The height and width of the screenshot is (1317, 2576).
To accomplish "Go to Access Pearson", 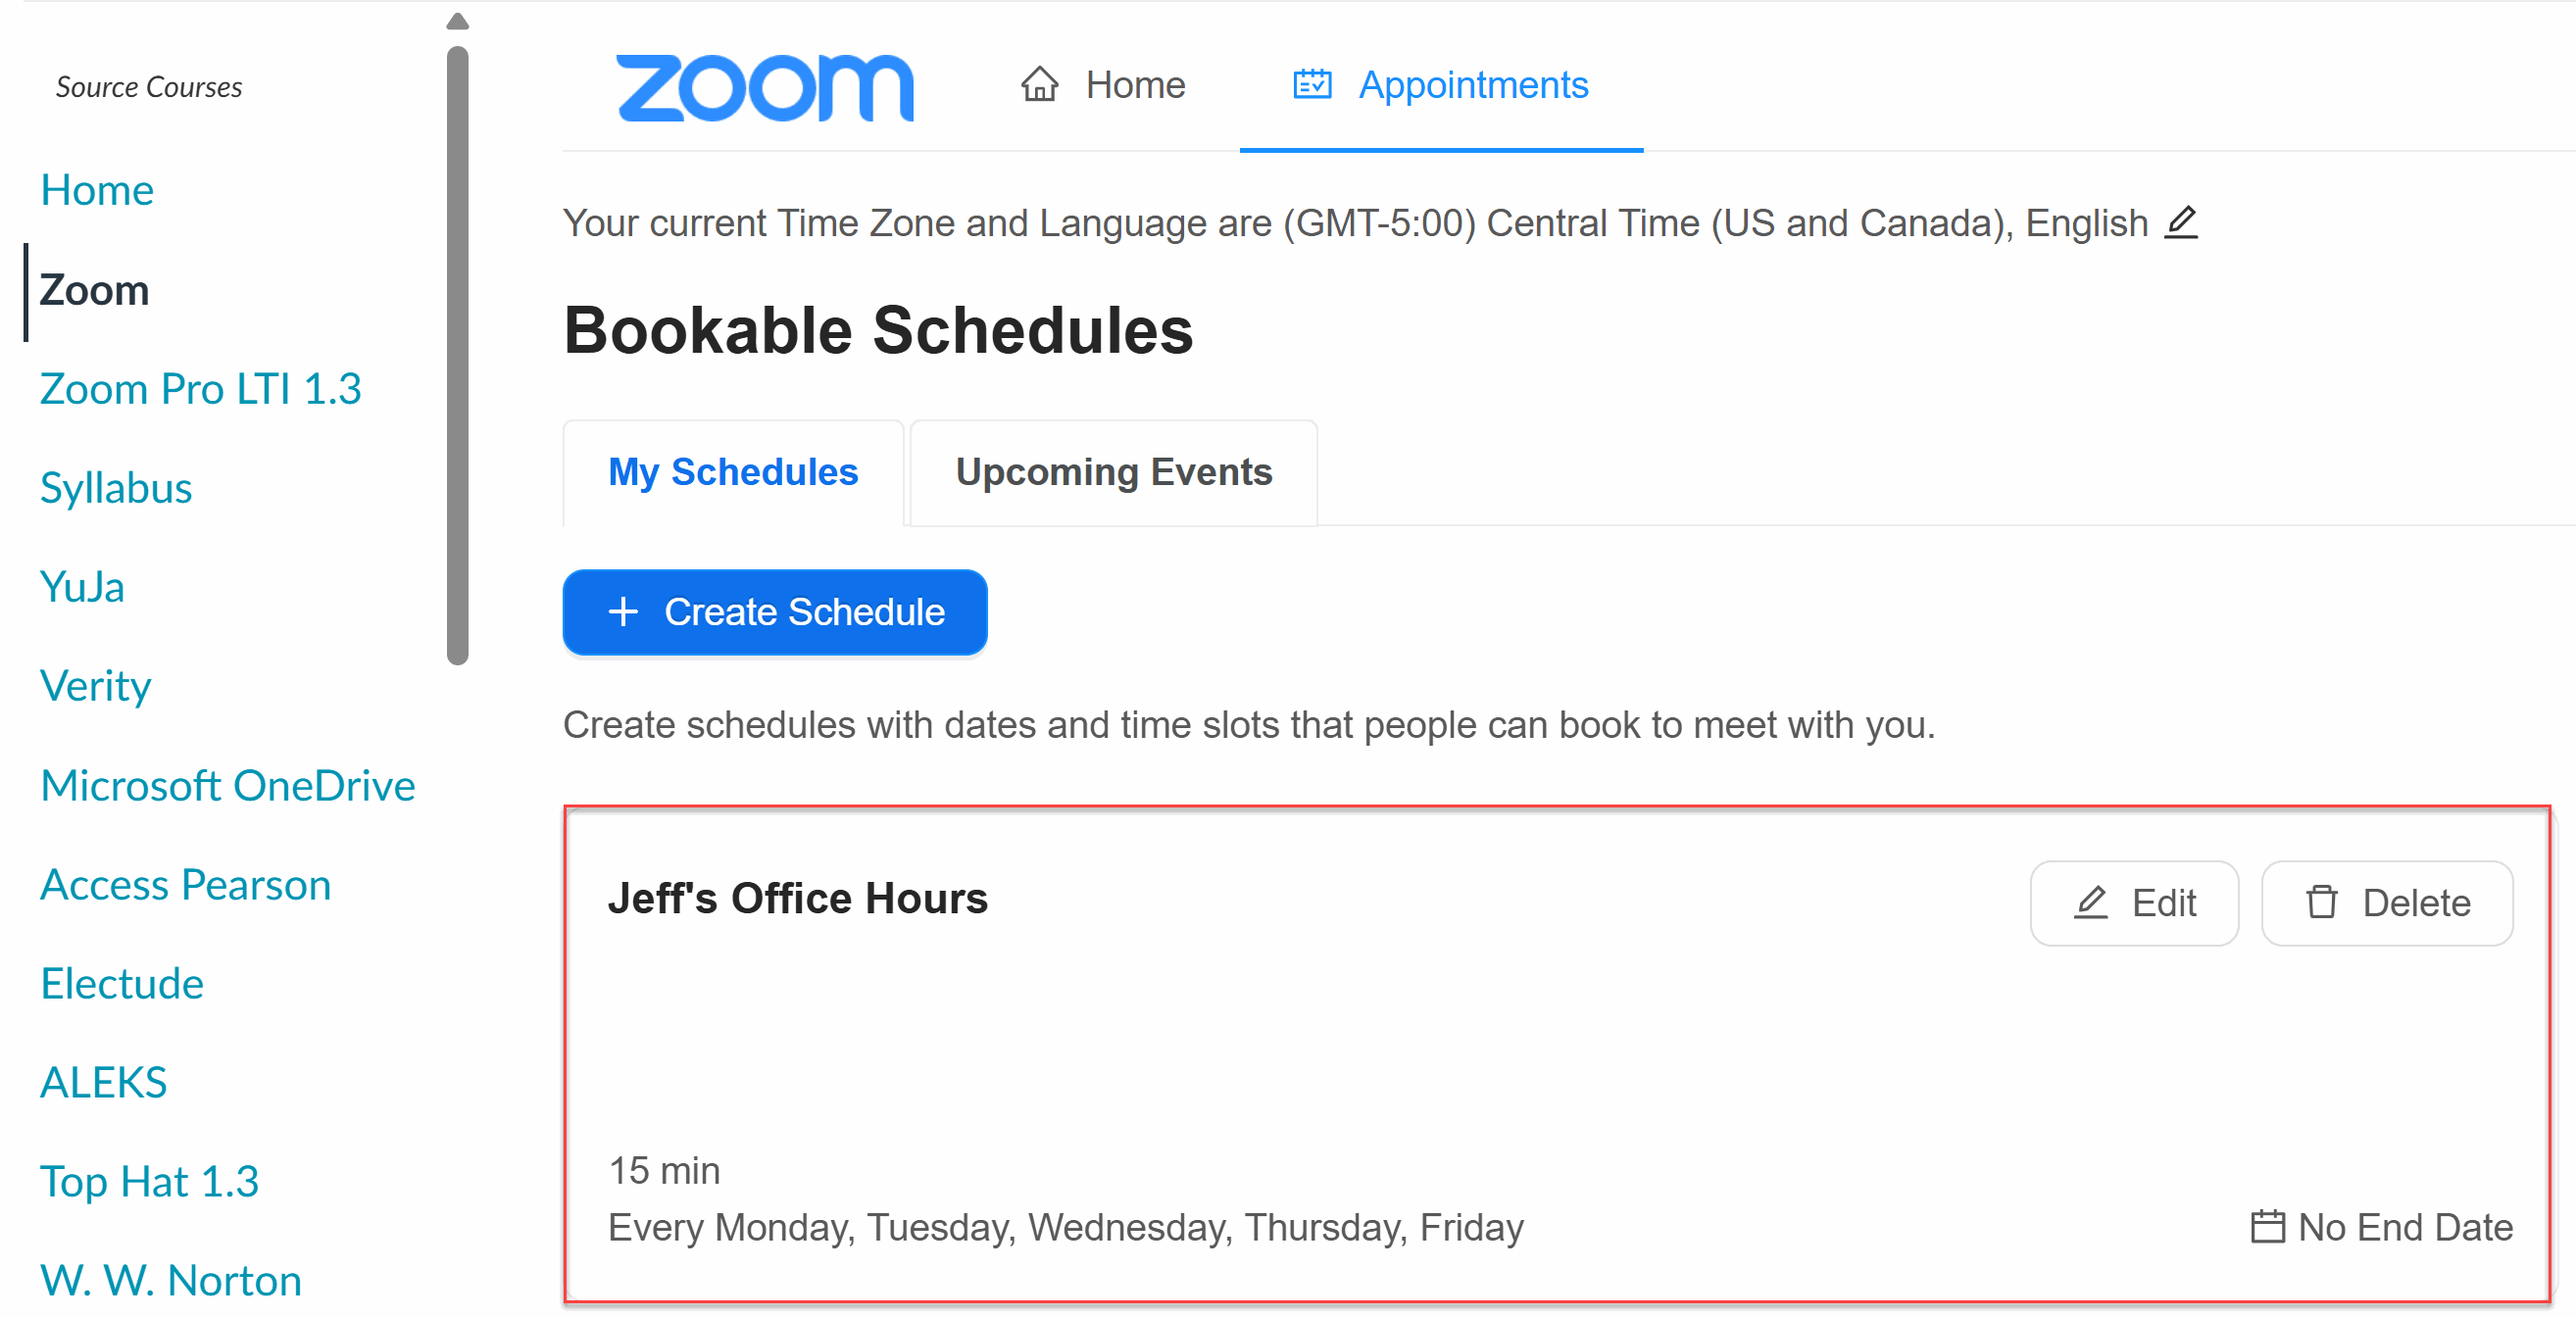I will pyautogui.click(x=186, y=883).
